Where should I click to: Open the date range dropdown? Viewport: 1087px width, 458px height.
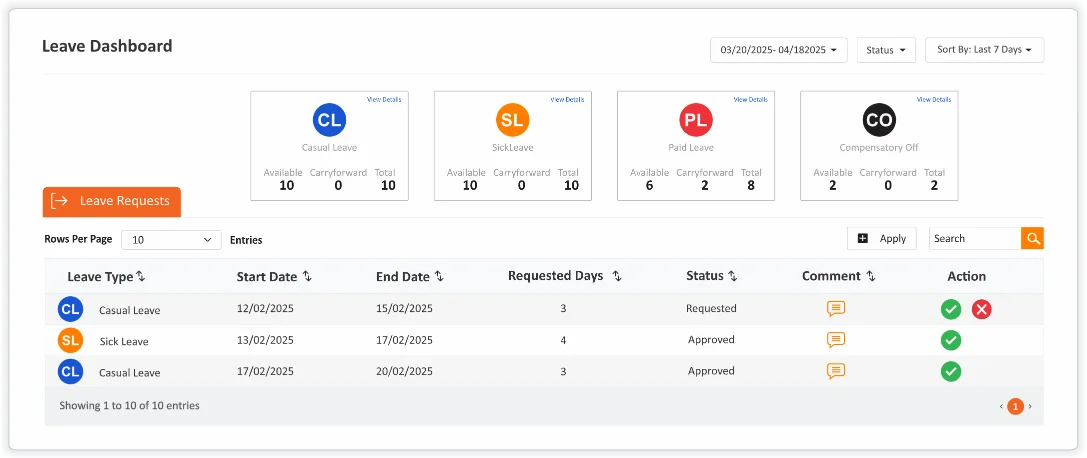point(779,50)
